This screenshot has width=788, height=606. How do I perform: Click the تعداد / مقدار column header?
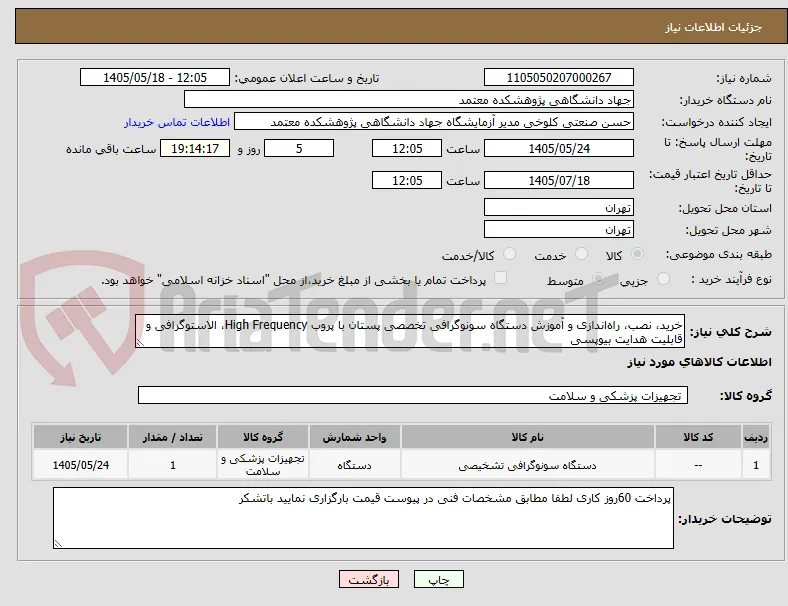(172, 437)
